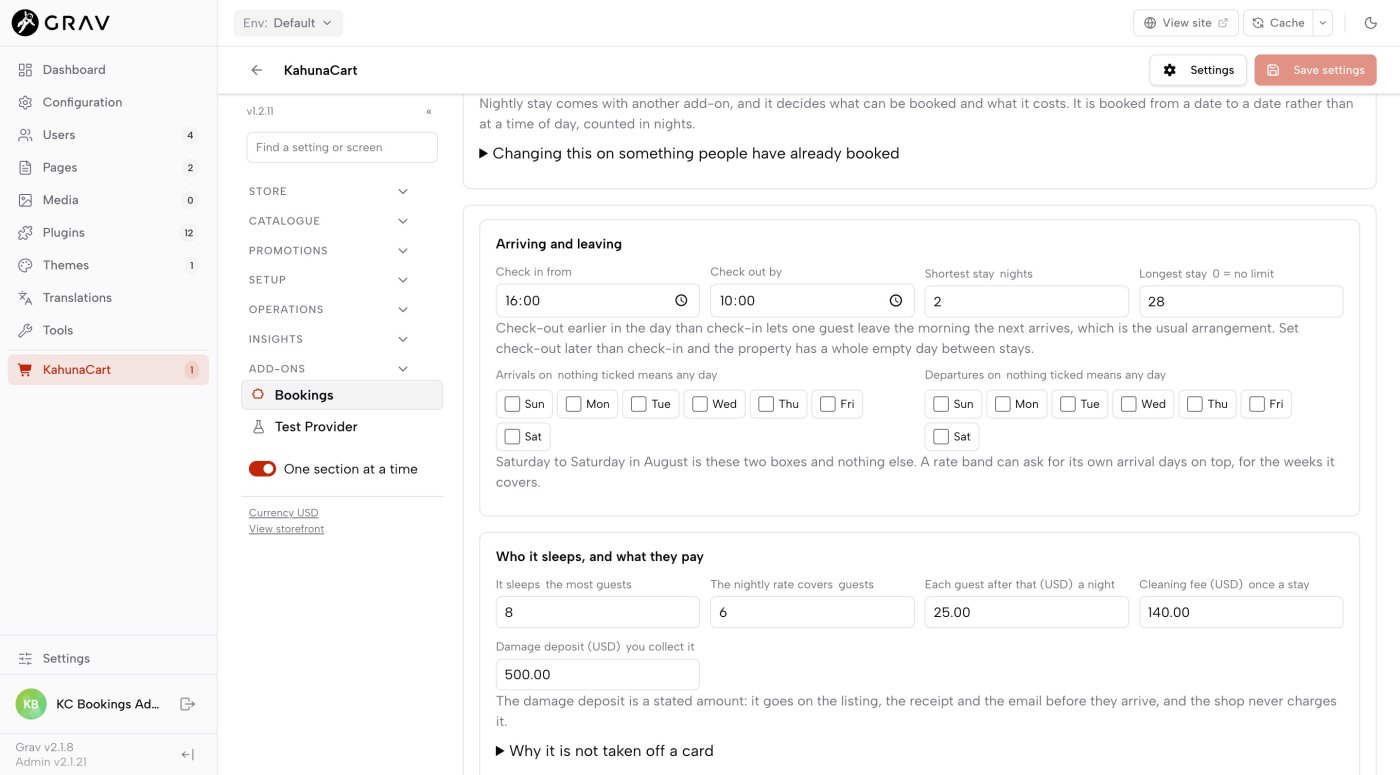The width and height of the screenshot is (1400, 775).
Task: Click the View site button
Action: click(1186, 23)
